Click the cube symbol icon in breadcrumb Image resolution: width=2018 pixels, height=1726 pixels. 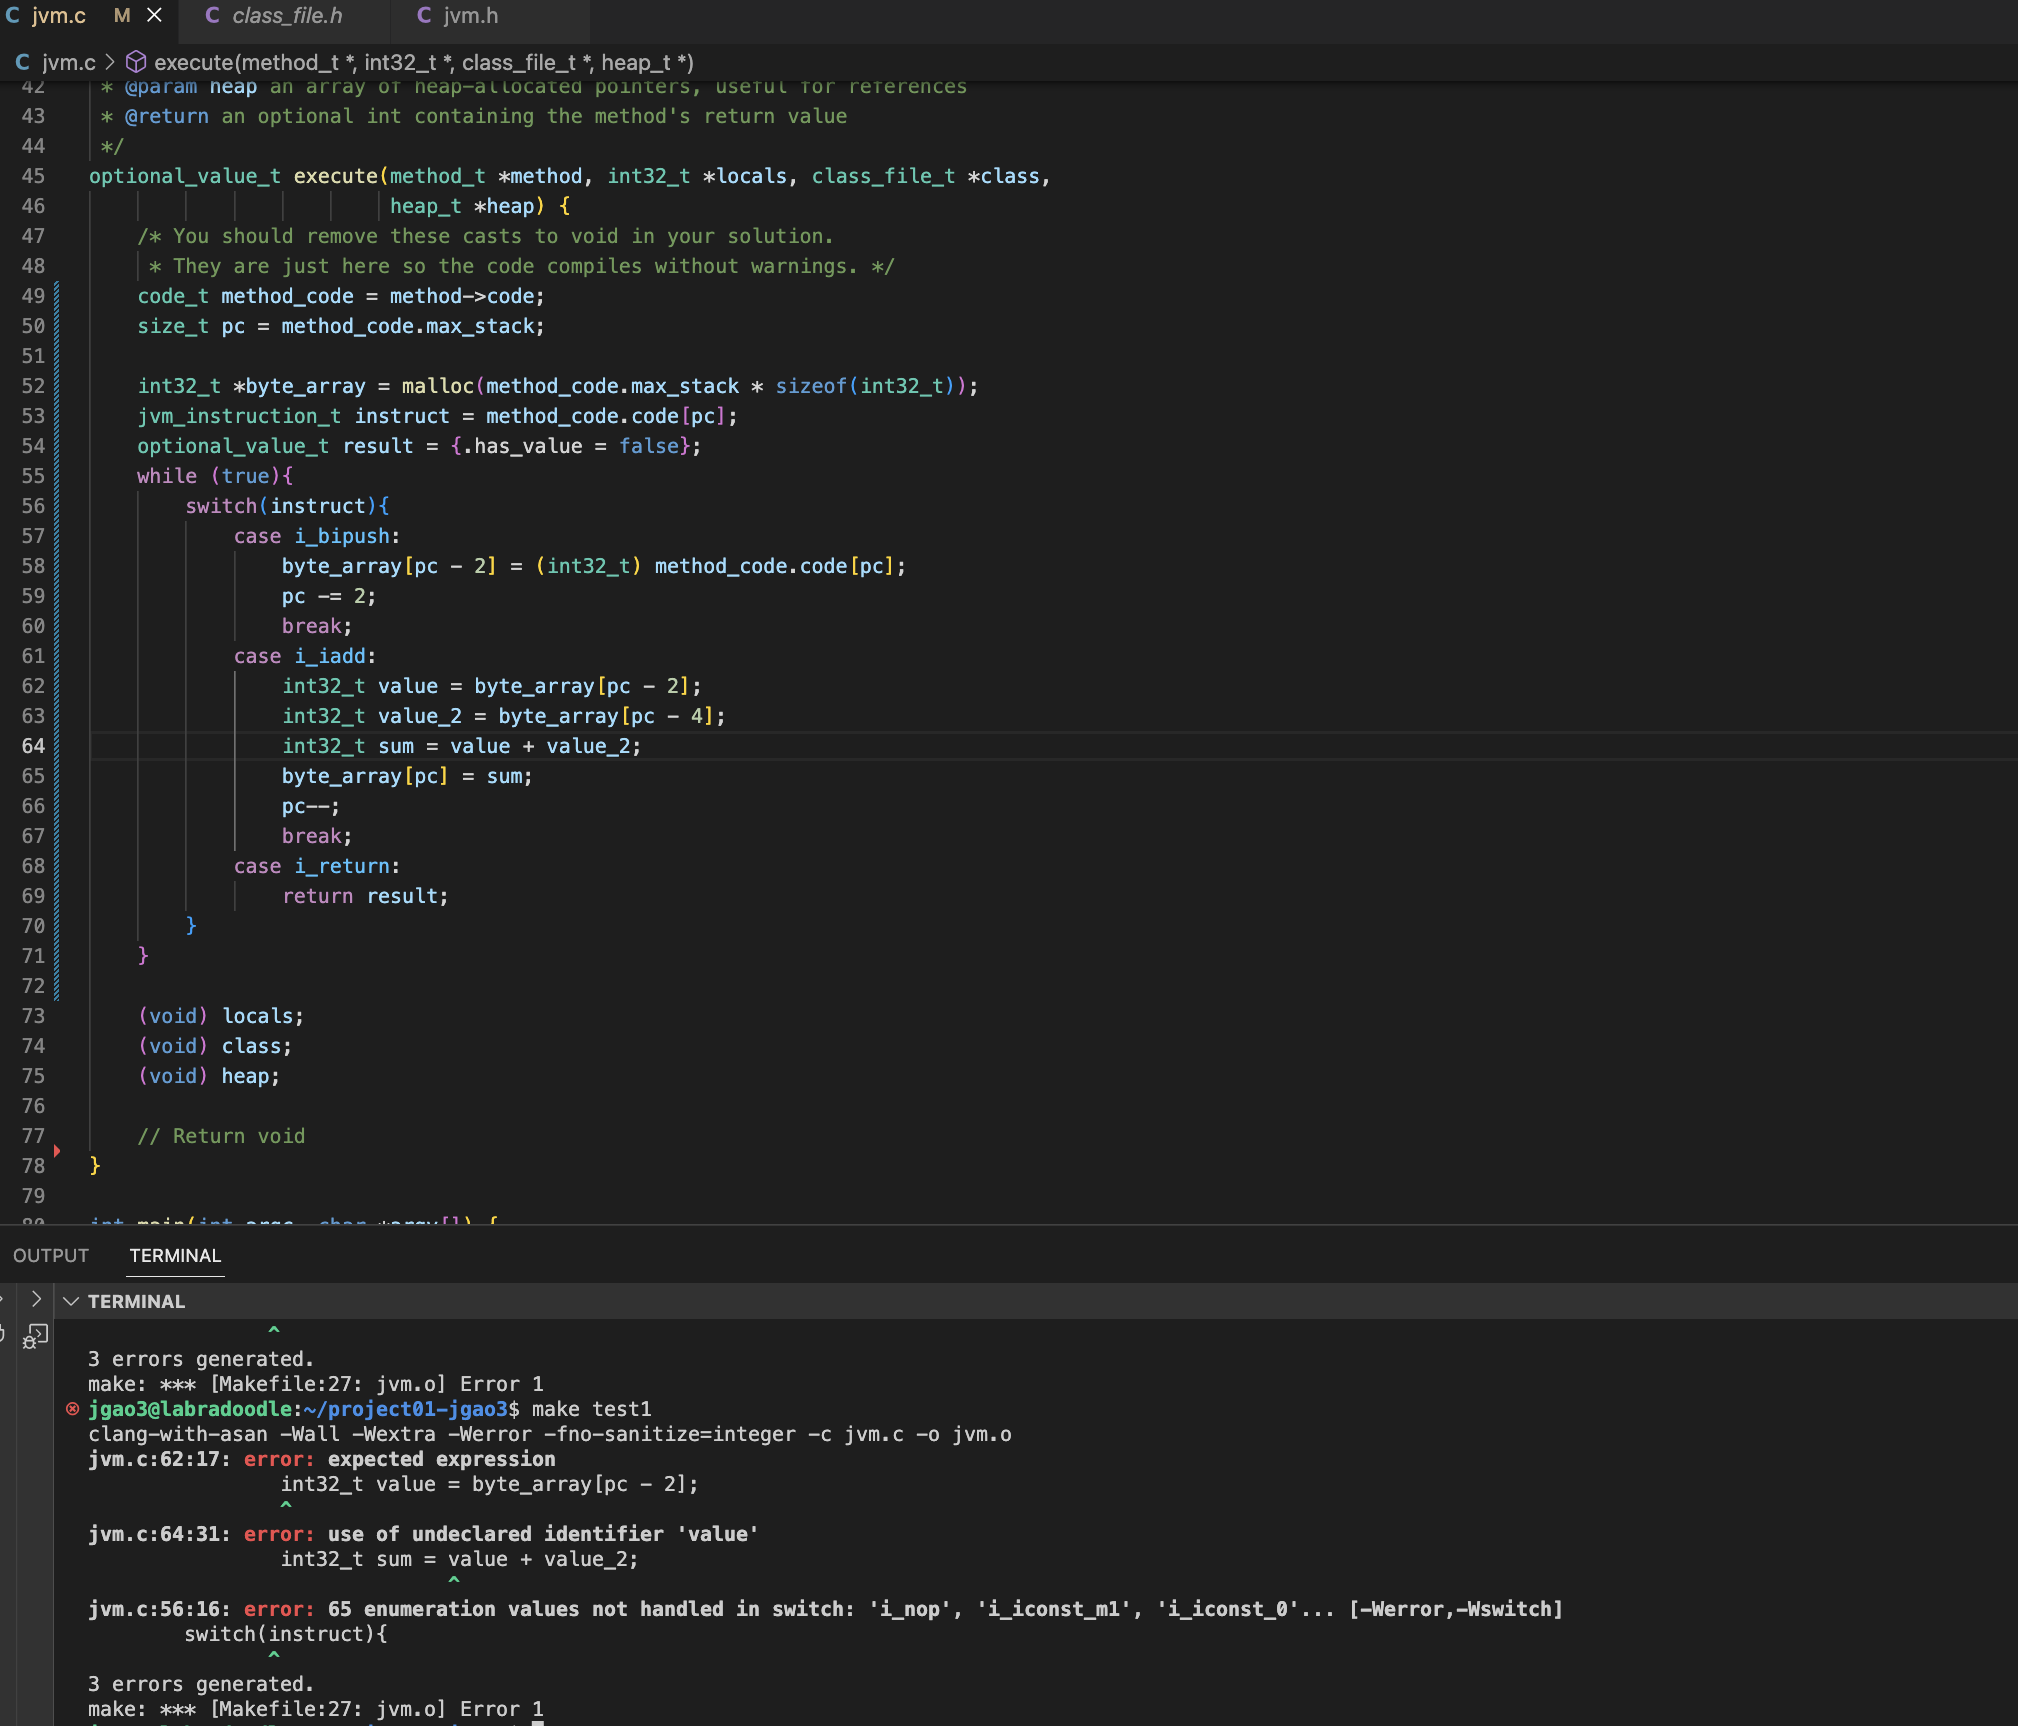click(x=136, y=63)
